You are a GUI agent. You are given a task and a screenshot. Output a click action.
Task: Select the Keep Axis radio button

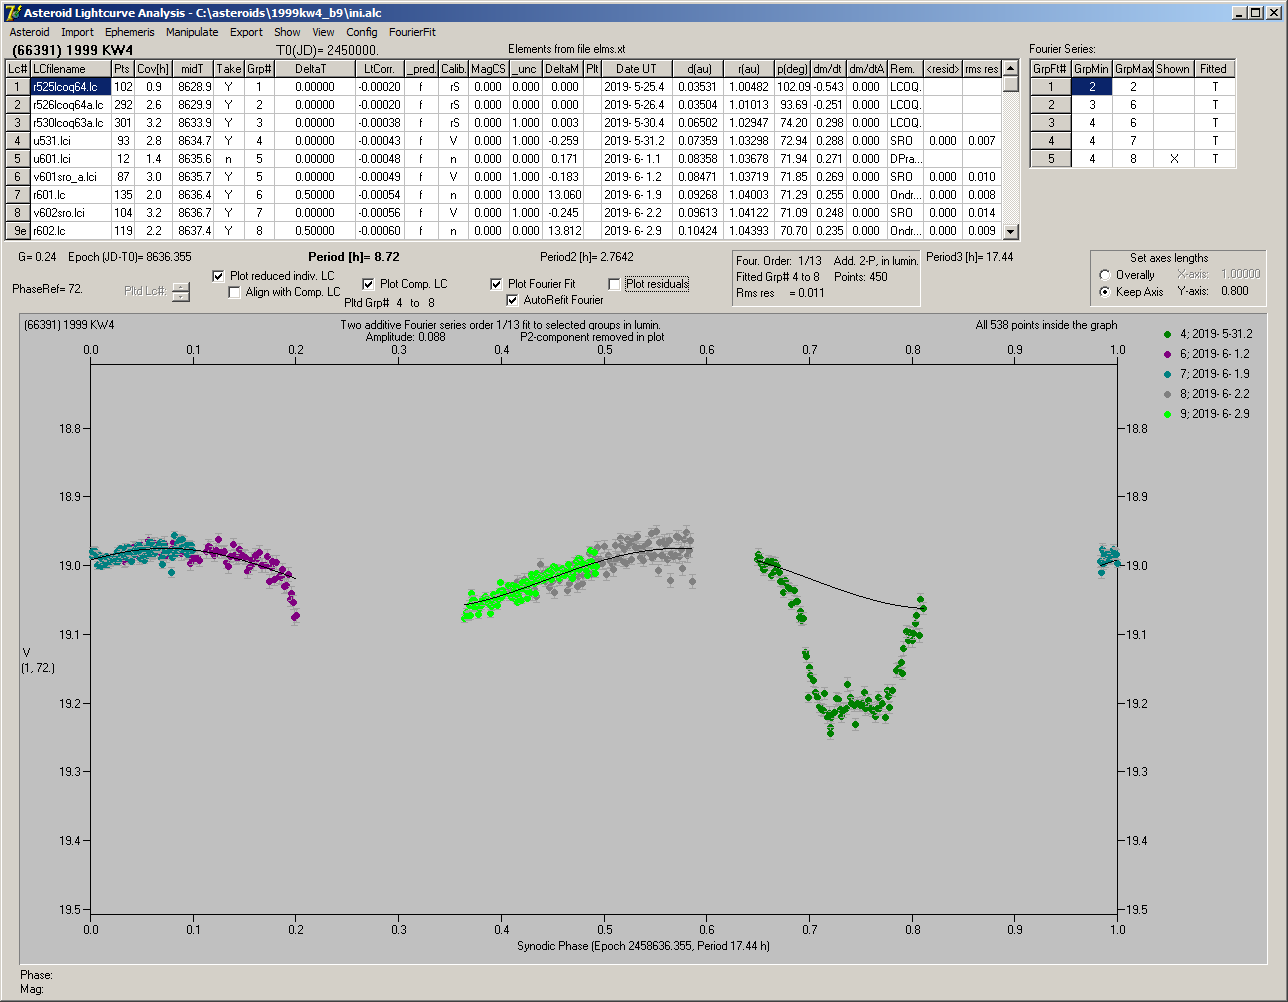tap(1105, 292)
